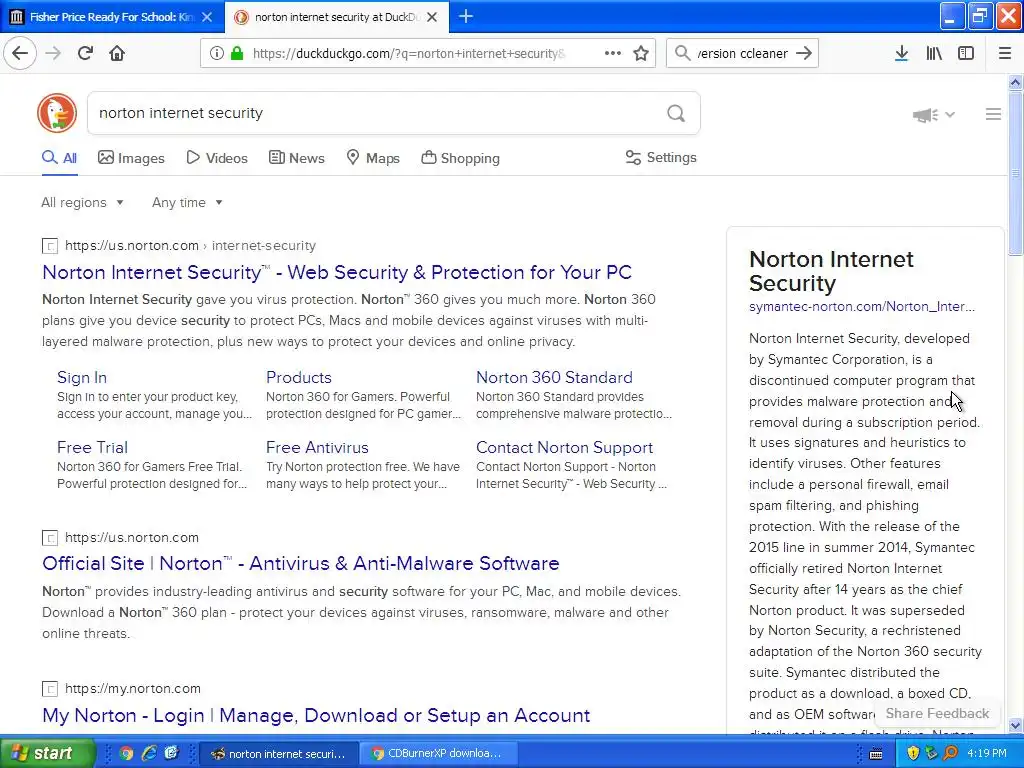Image resolution: width=1024 pixels, height=768 pixels.
Task: Submit search with arrow in search box
Action: coord(804,53)
